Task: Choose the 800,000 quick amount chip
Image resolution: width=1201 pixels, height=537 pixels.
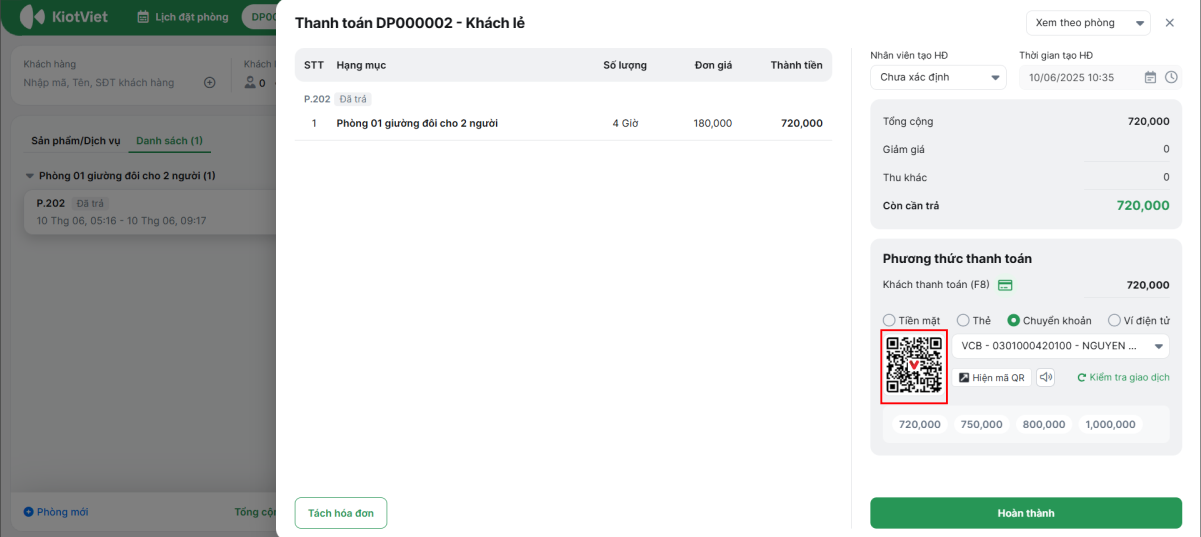Action: point(1044,424)
